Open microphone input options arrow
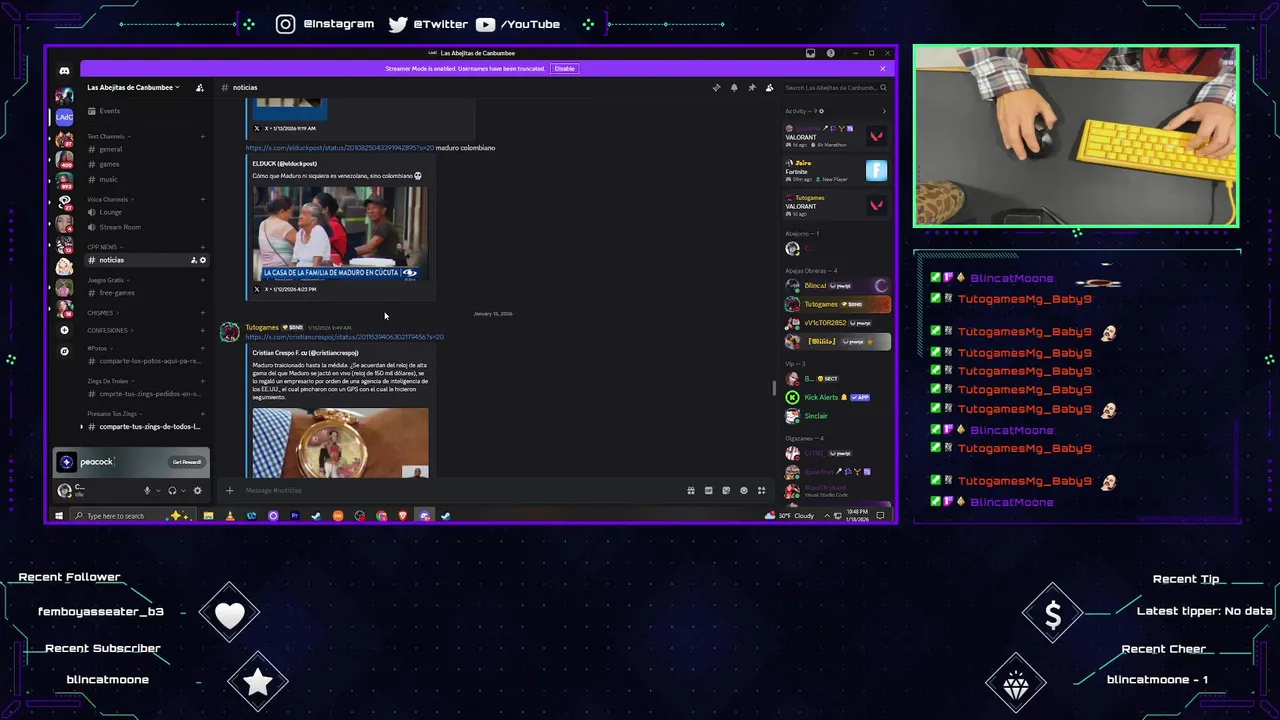 [158, 490]
